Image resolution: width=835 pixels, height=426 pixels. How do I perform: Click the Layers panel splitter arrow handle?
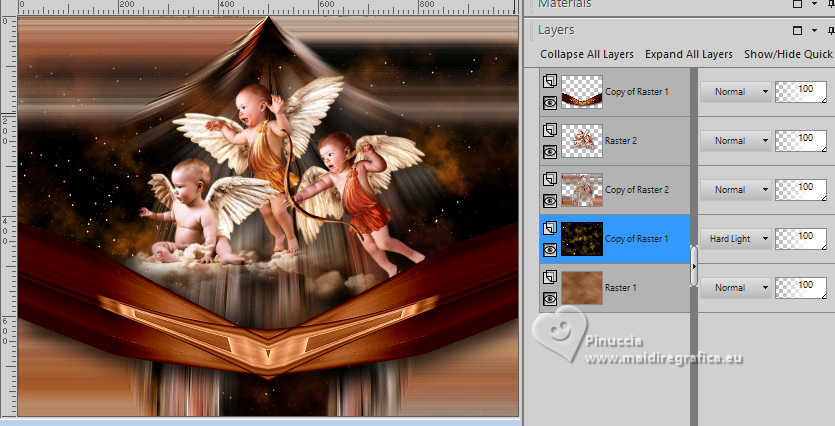[x=694, y=266]
